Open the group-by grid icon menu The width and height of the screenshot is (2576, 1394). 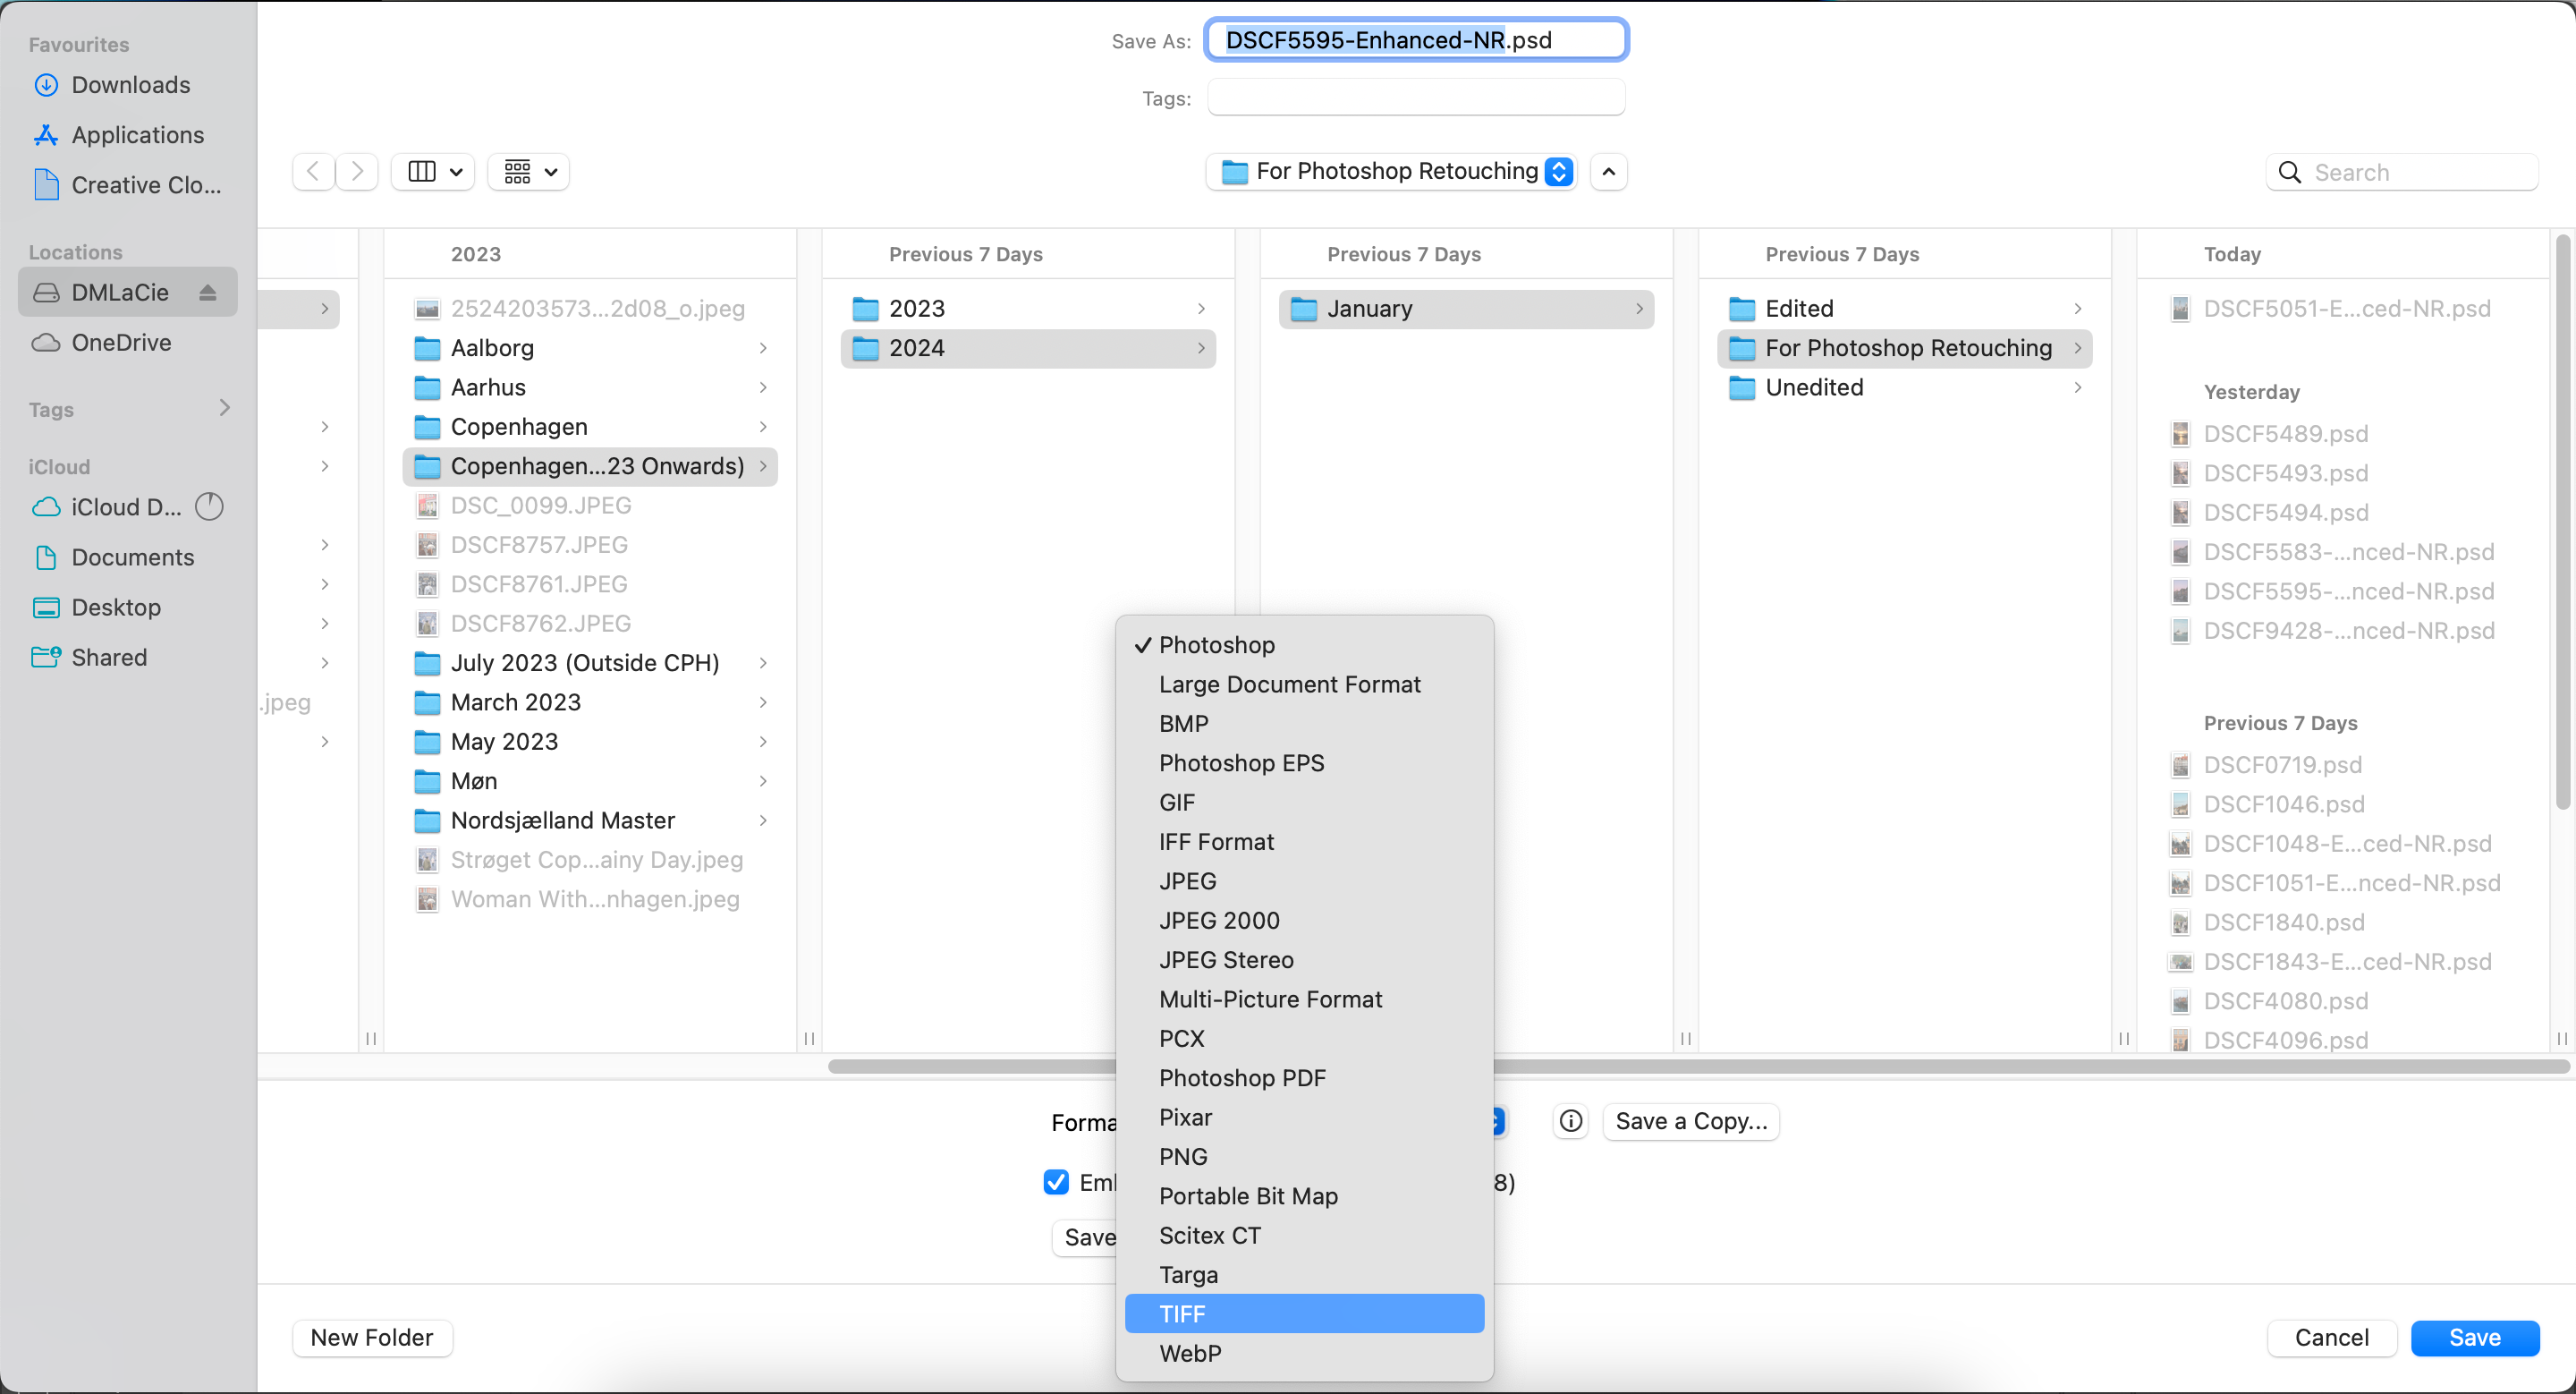point(529,172)
